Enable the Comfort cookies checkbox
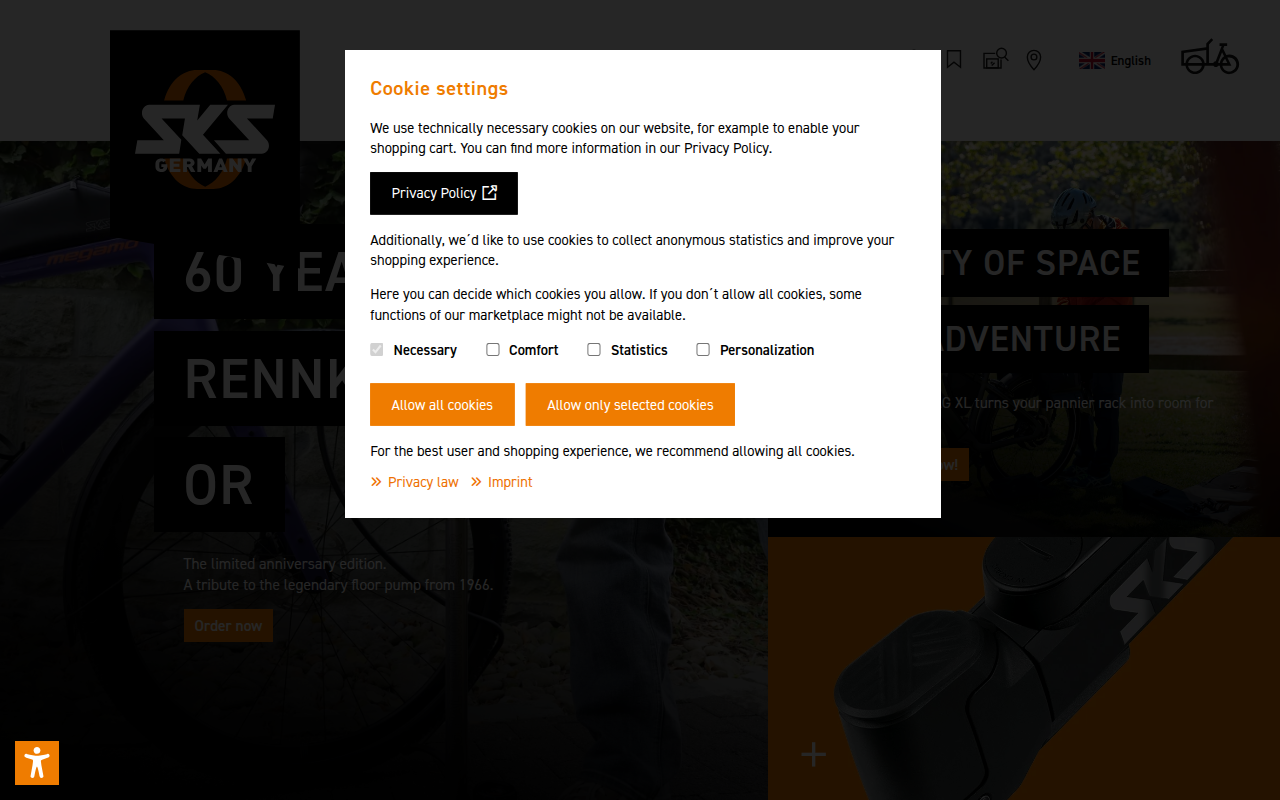This screenshot has height=800, width=1280. coord(493,350)
